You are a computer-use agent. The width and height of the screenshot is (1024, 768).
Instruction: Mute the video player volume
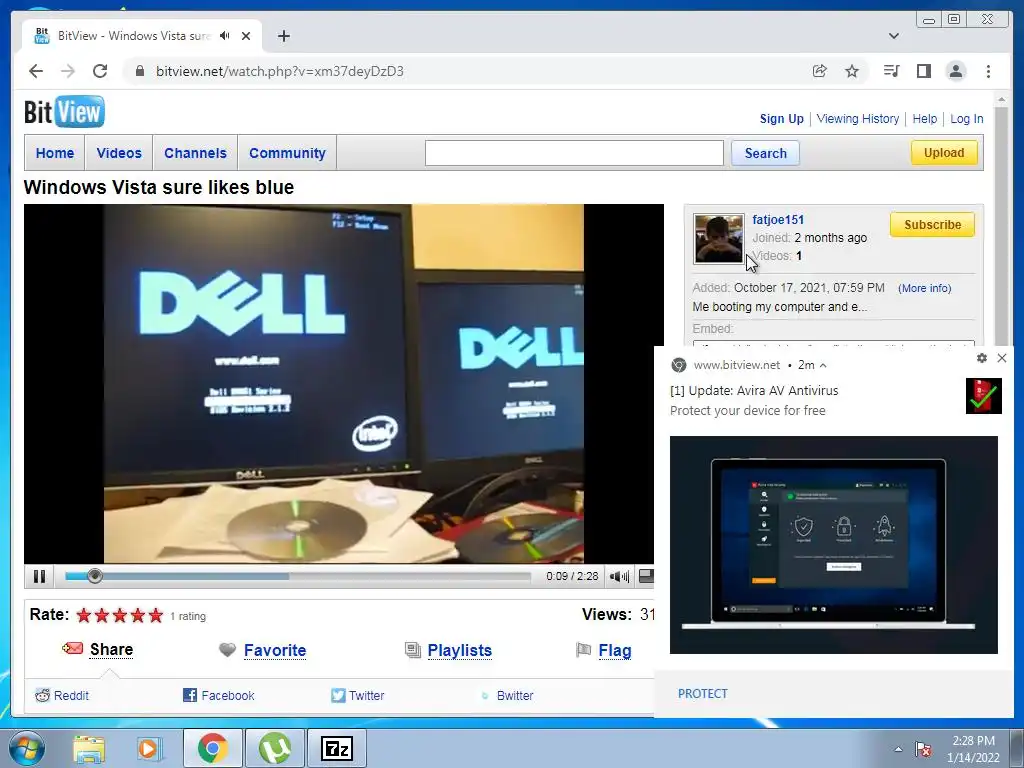pos(619,576)
